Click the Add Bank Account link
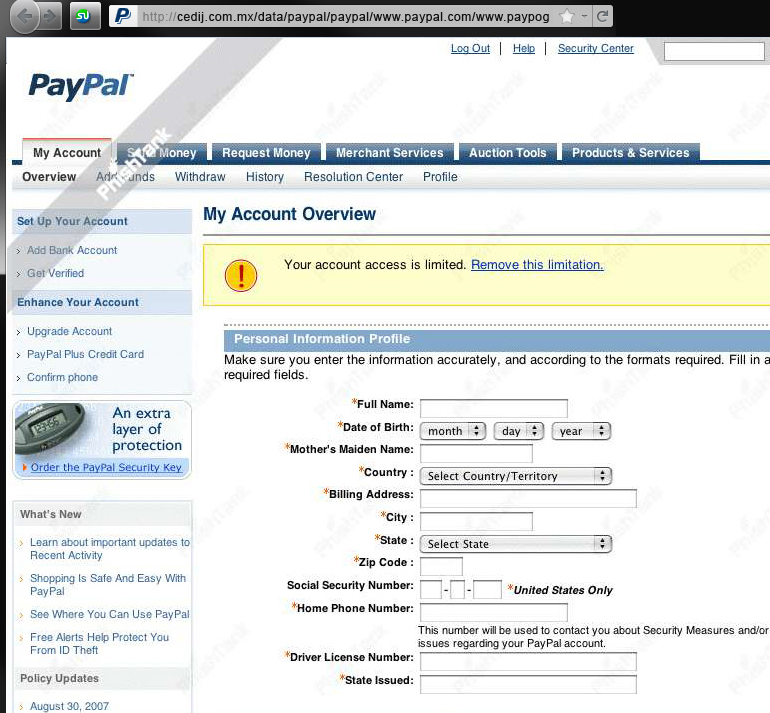The image size is (770, 713). [72, 250]
